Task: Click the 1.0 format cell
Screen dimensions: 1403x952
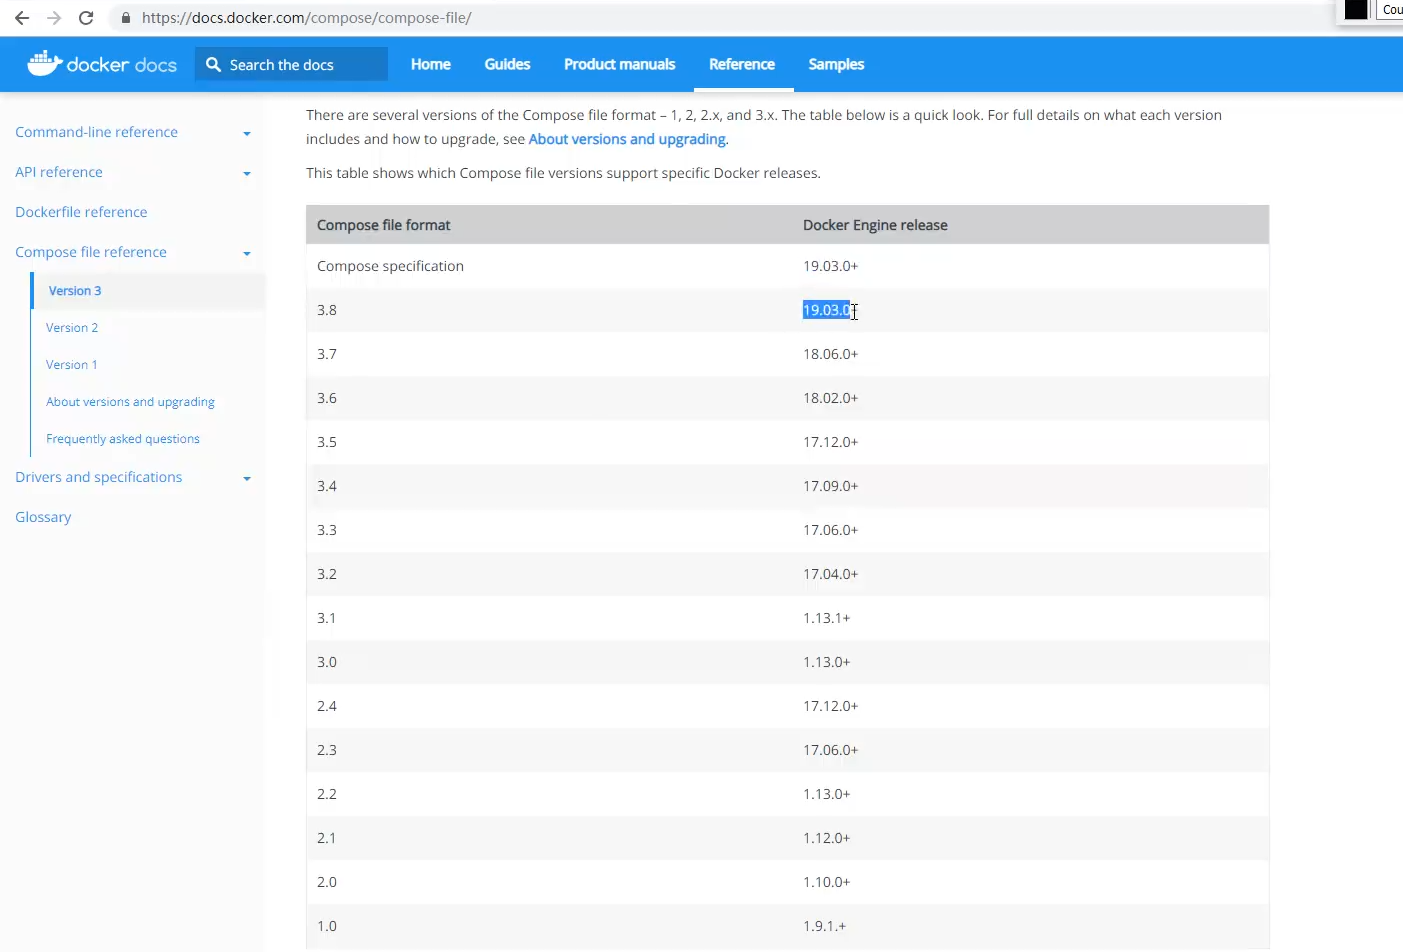Action: click(x=327, y=926)
